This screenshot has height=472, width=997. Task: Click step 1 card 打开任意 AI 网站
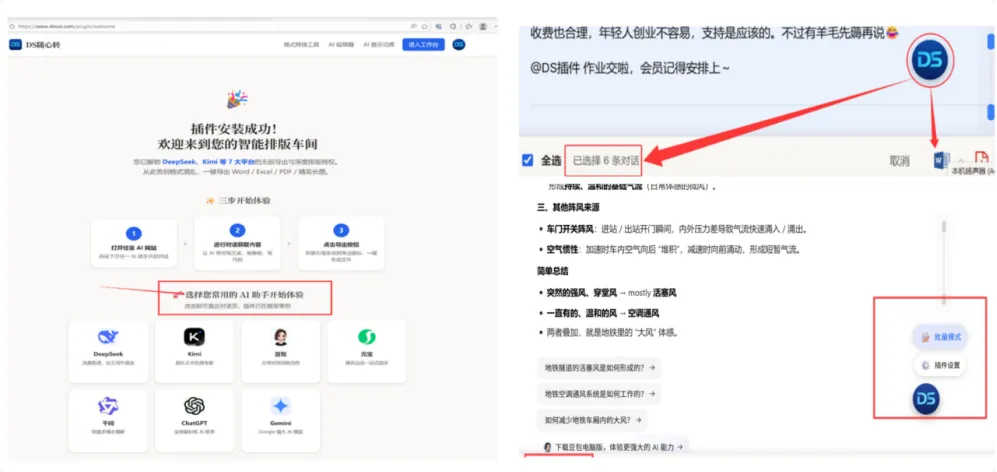134,243
